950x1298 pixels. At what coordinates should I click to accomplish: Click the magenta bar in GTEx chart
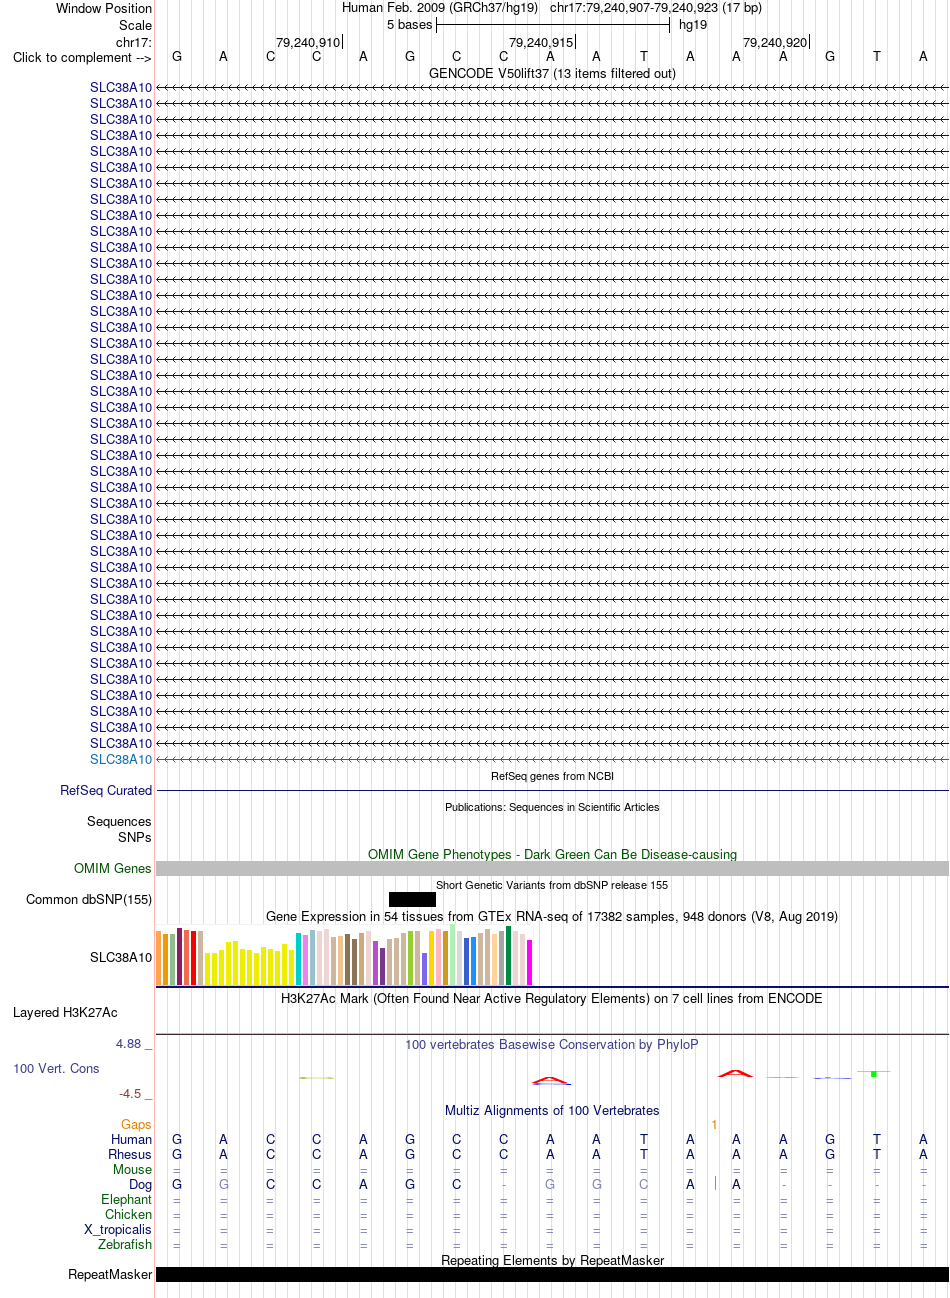click(530, 963)
